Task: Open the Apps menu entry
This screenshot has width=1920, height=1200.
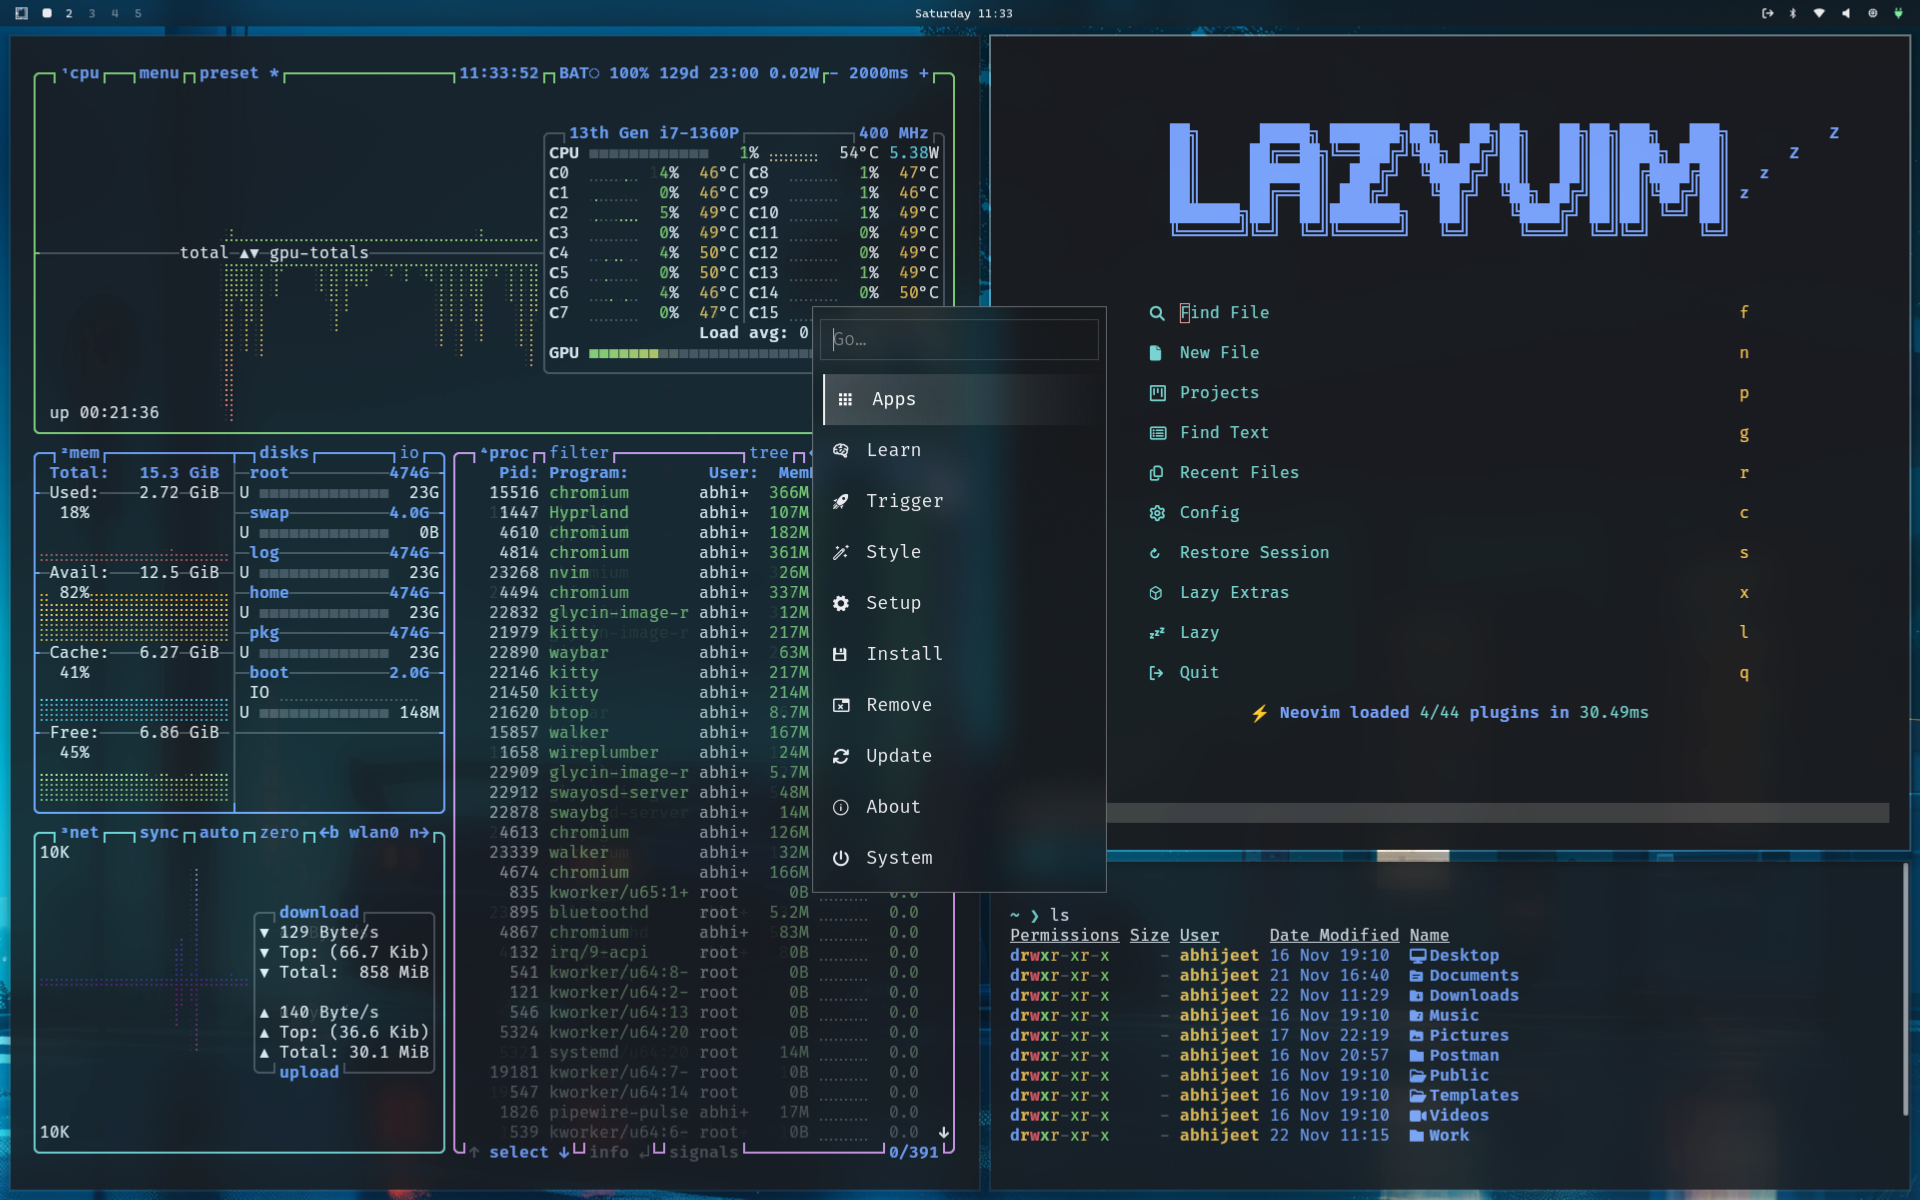Action: tap(959, 399)
